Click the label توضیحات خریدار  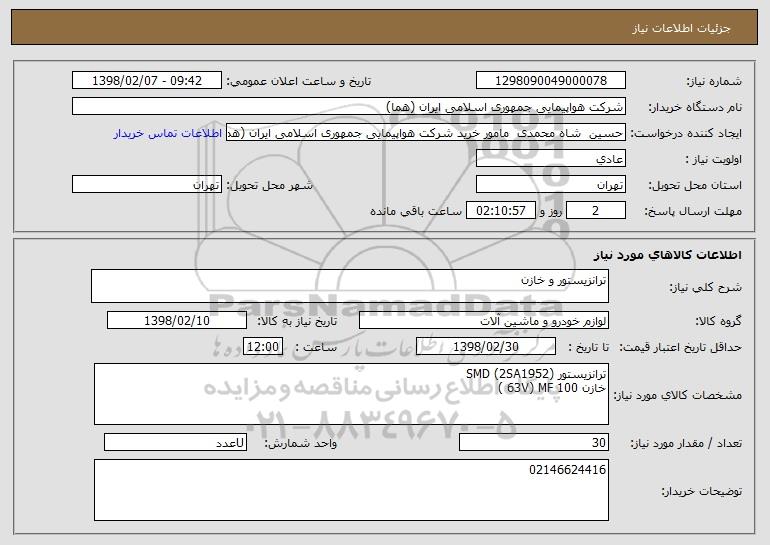point(702,491)
